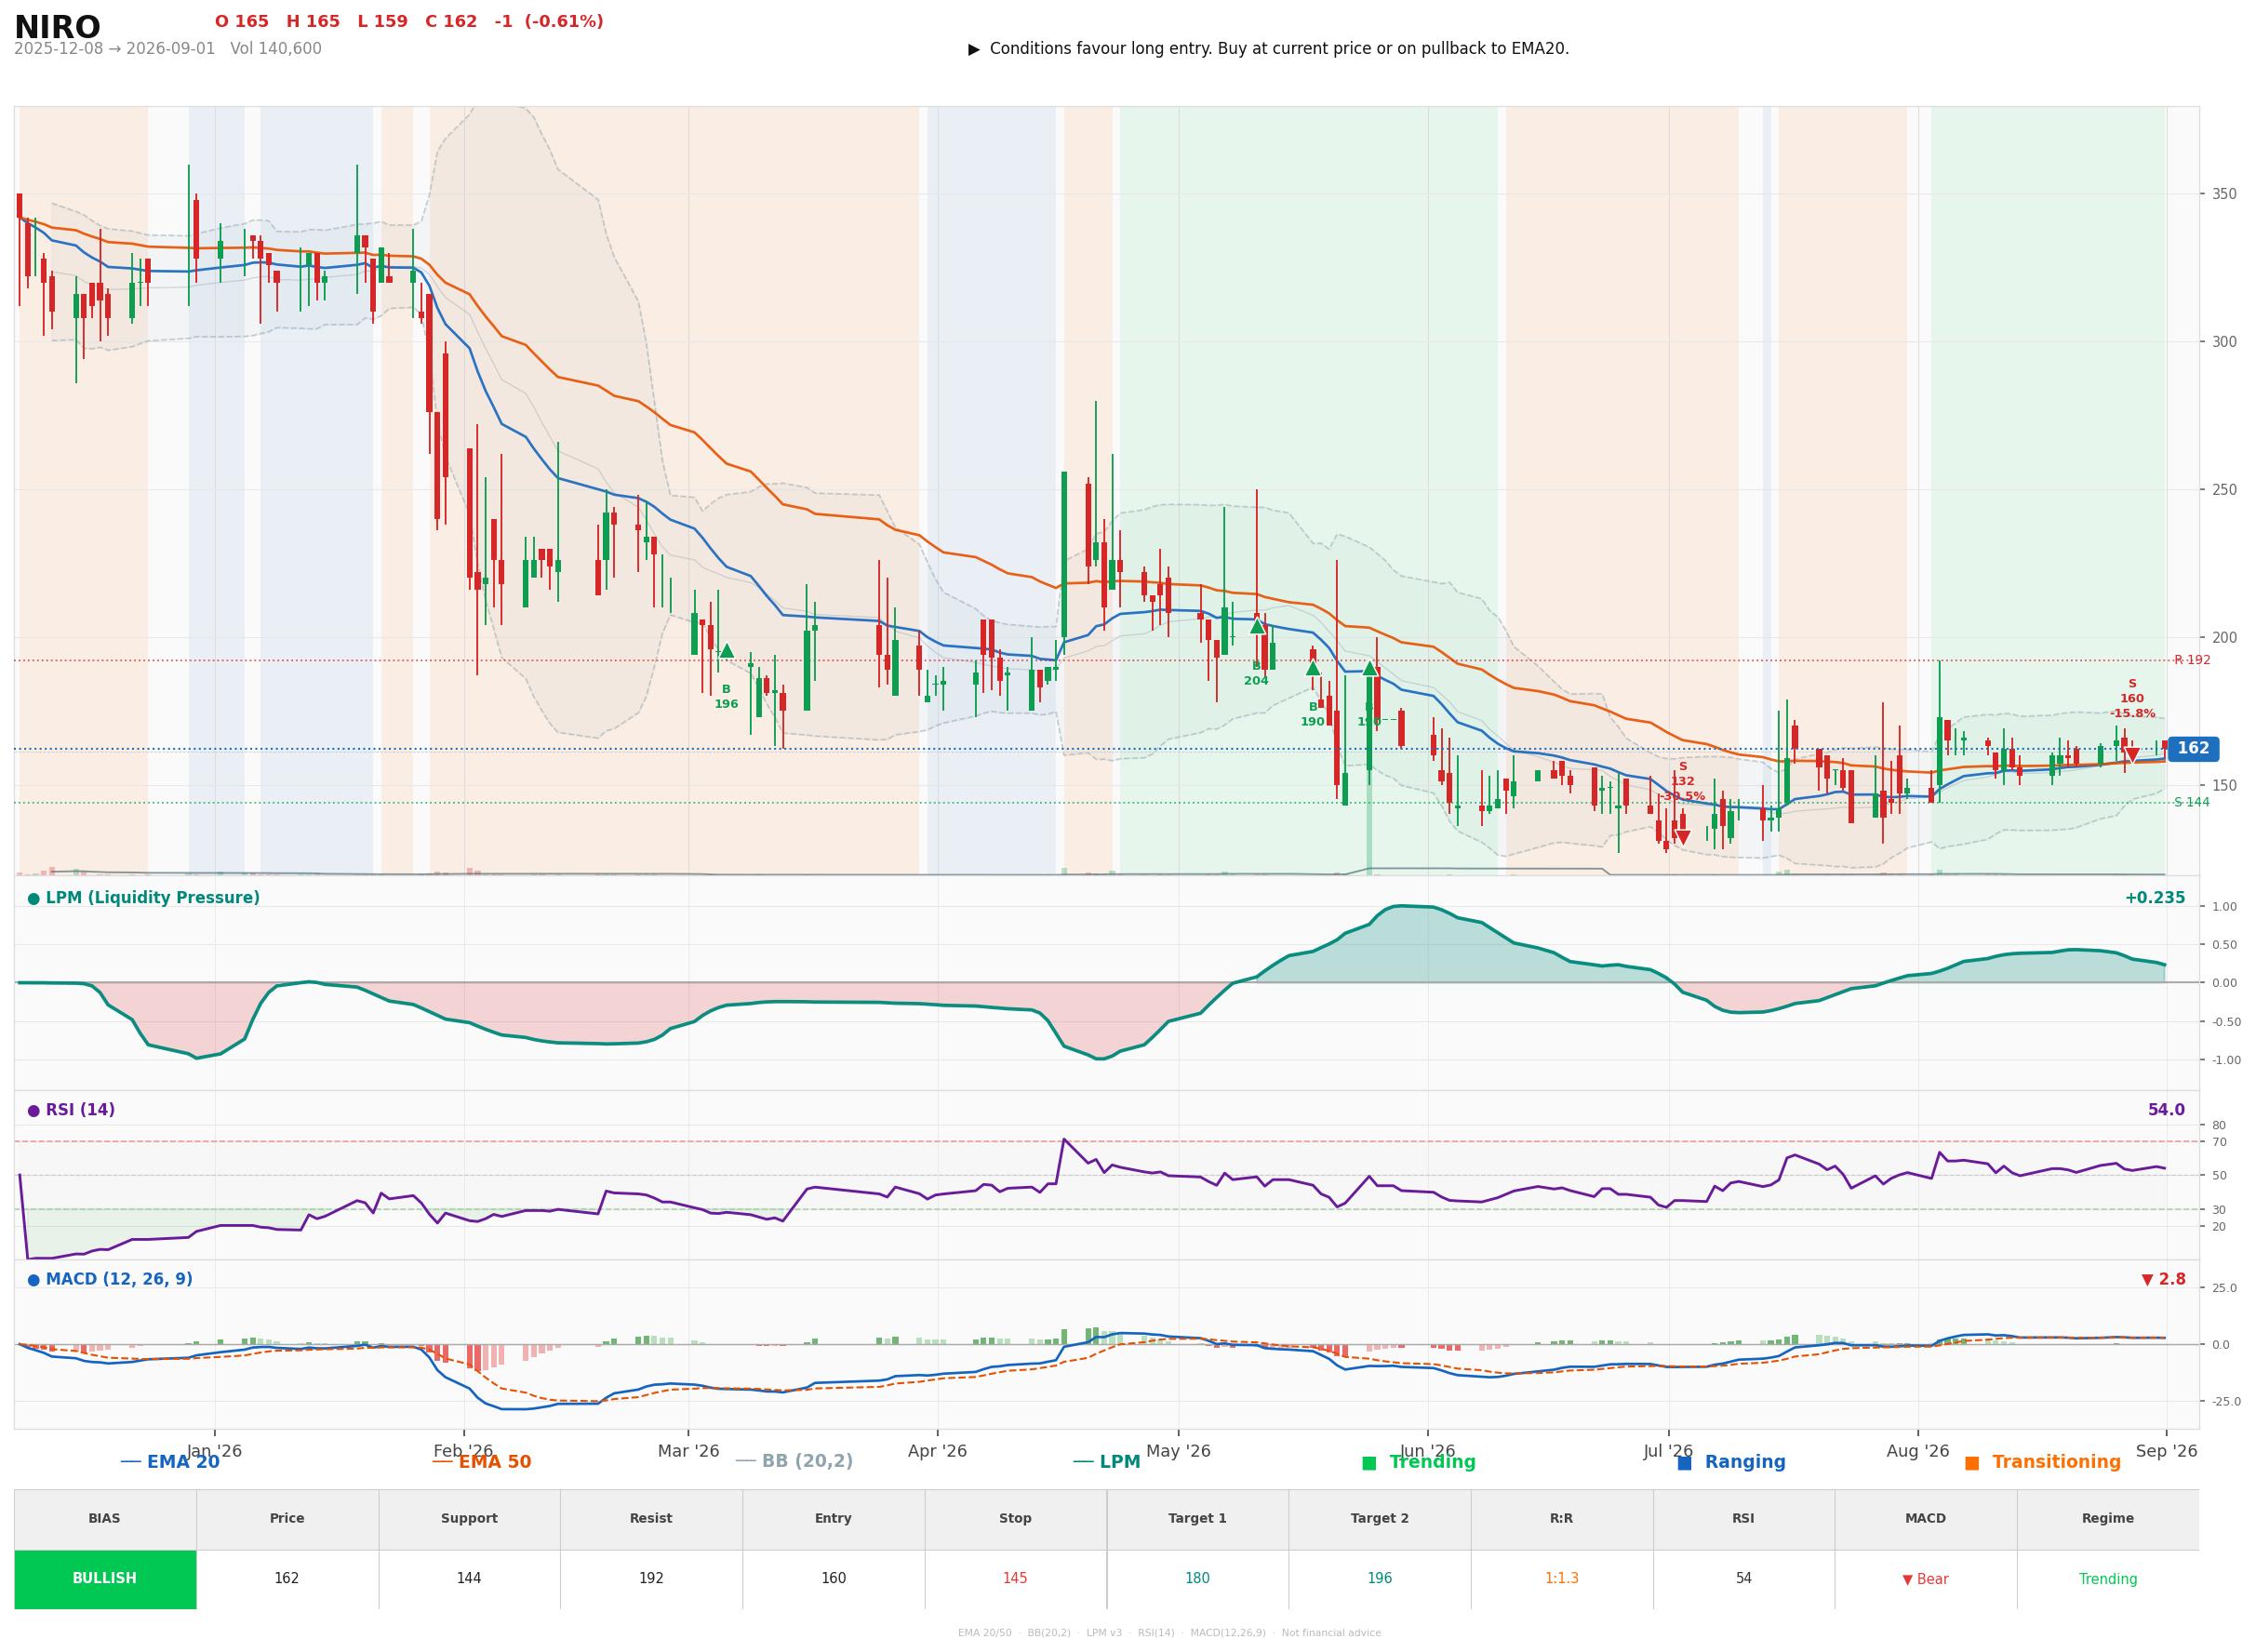The width and height of the screenshot is (2256, 1652).
Task: Click the play triangle before the Conditions text
Action: tap(973, 49)
